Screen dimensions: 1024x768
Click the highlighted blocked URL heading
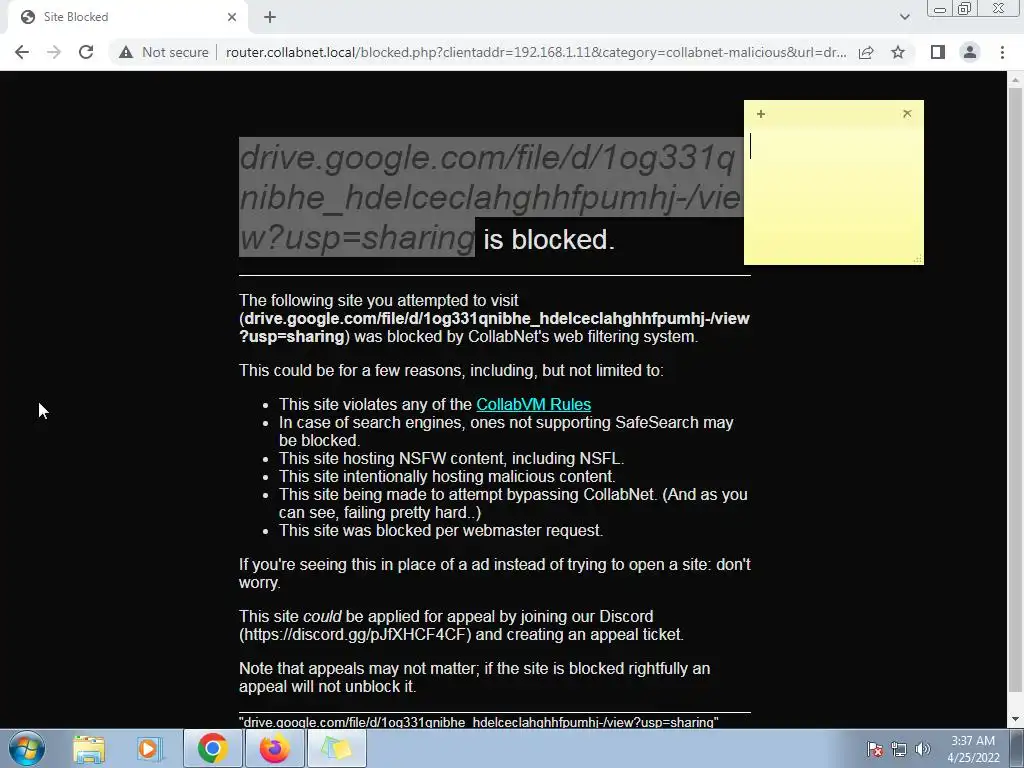(491, 197)
